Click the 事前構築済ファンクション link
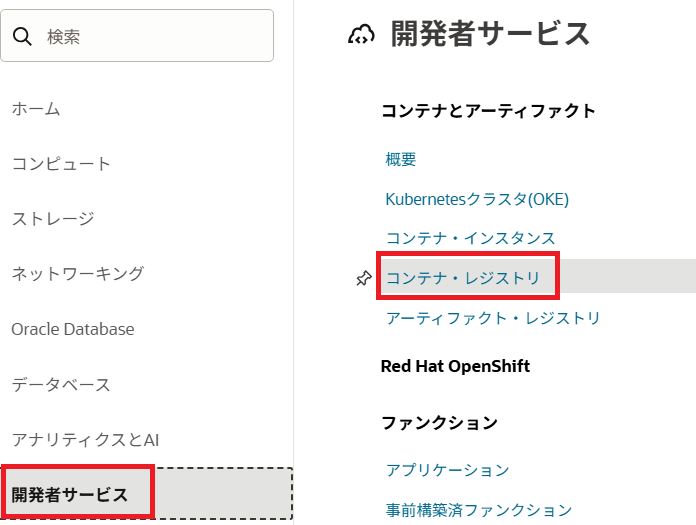Viewport: 696px width, 525px height. [x=479, y=510]
